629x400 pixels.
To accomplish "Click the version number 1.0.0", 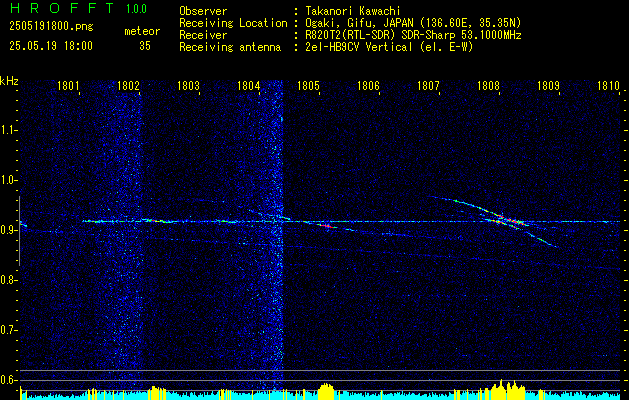I will 136,8.
